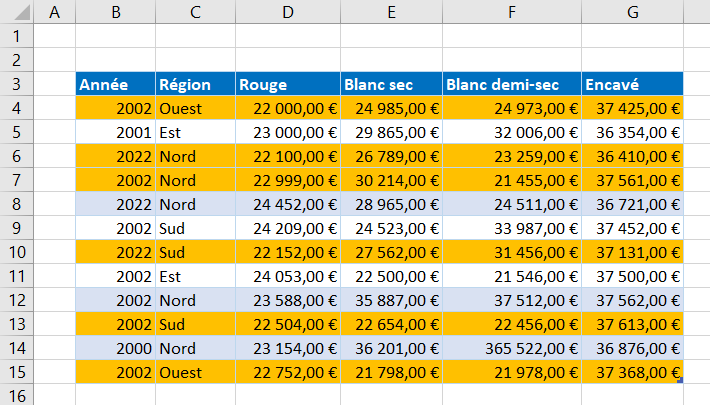Viewport: 710px width, 405px height.
Task: Select row 3 header
Action: pos(17,84)
